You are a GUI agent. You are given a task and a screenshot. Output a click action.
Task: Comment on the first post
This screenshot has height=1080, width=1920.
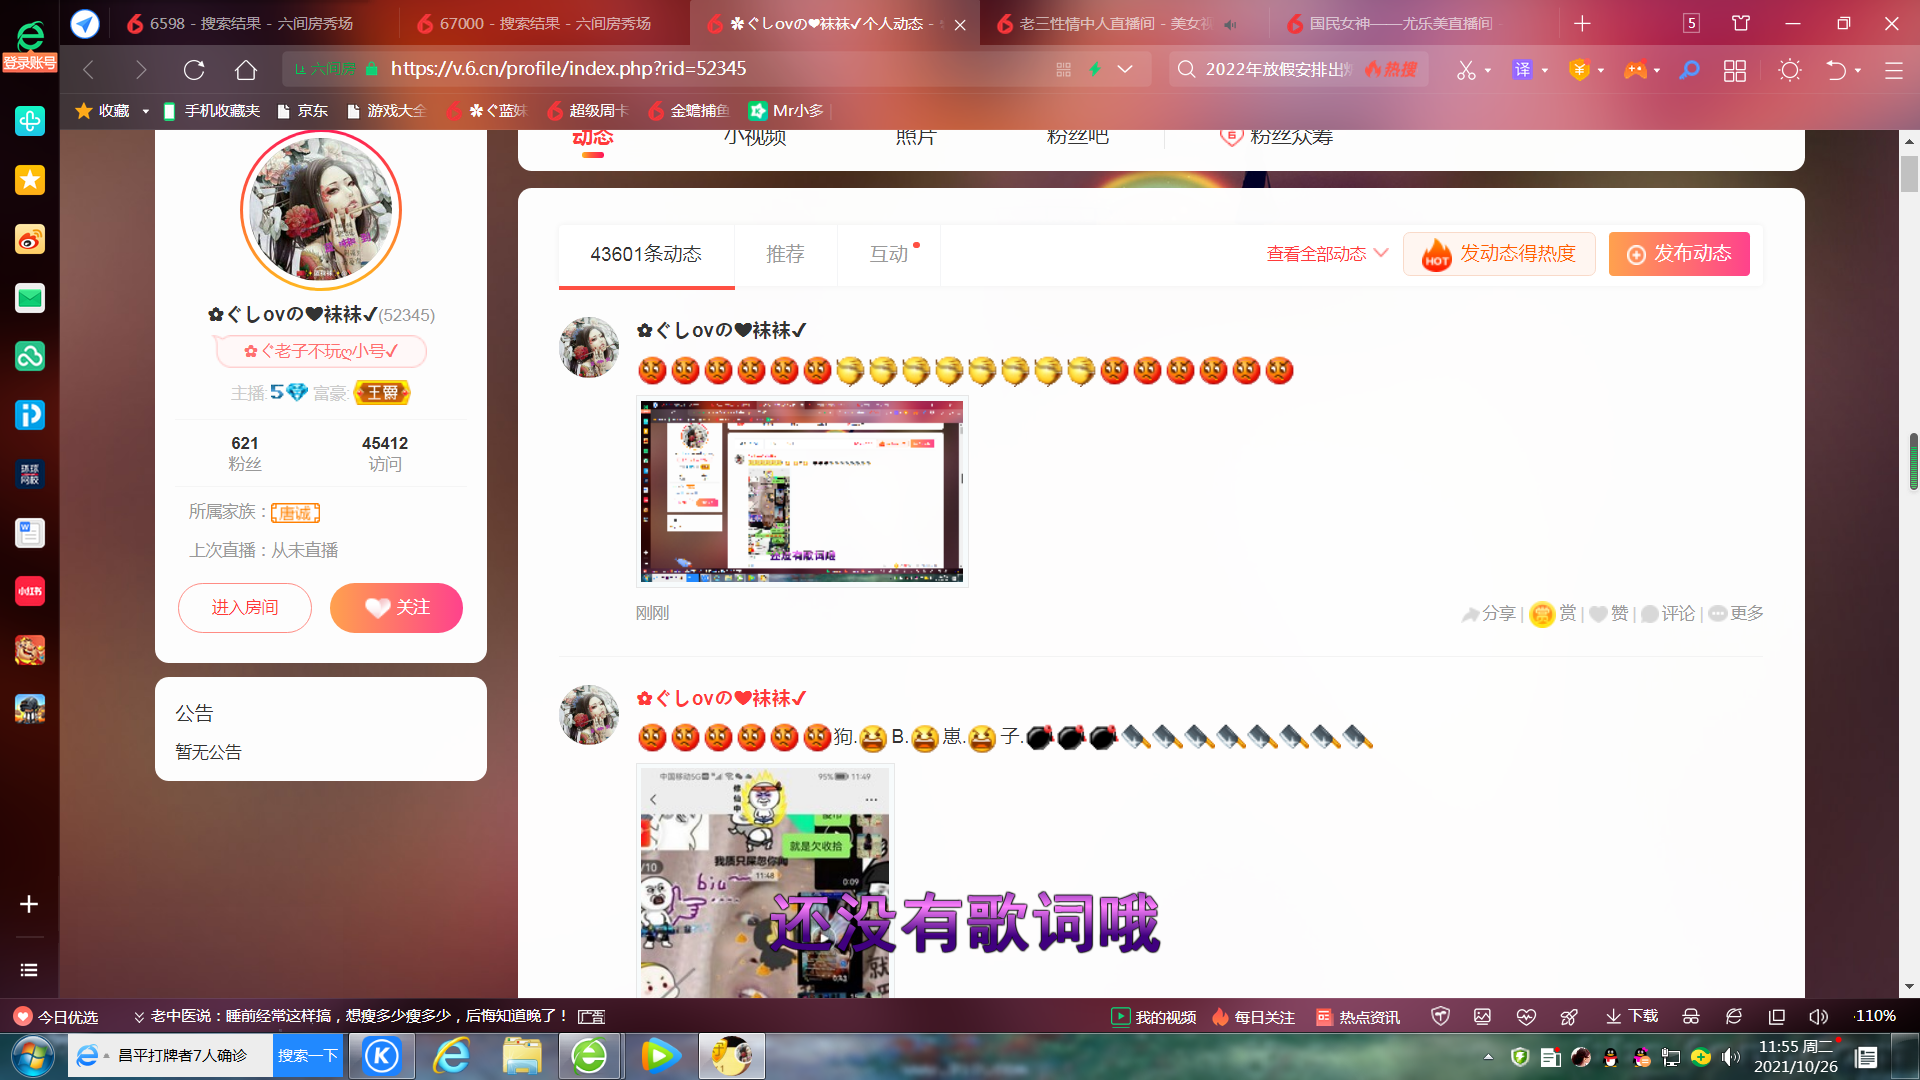(1668, 614)
